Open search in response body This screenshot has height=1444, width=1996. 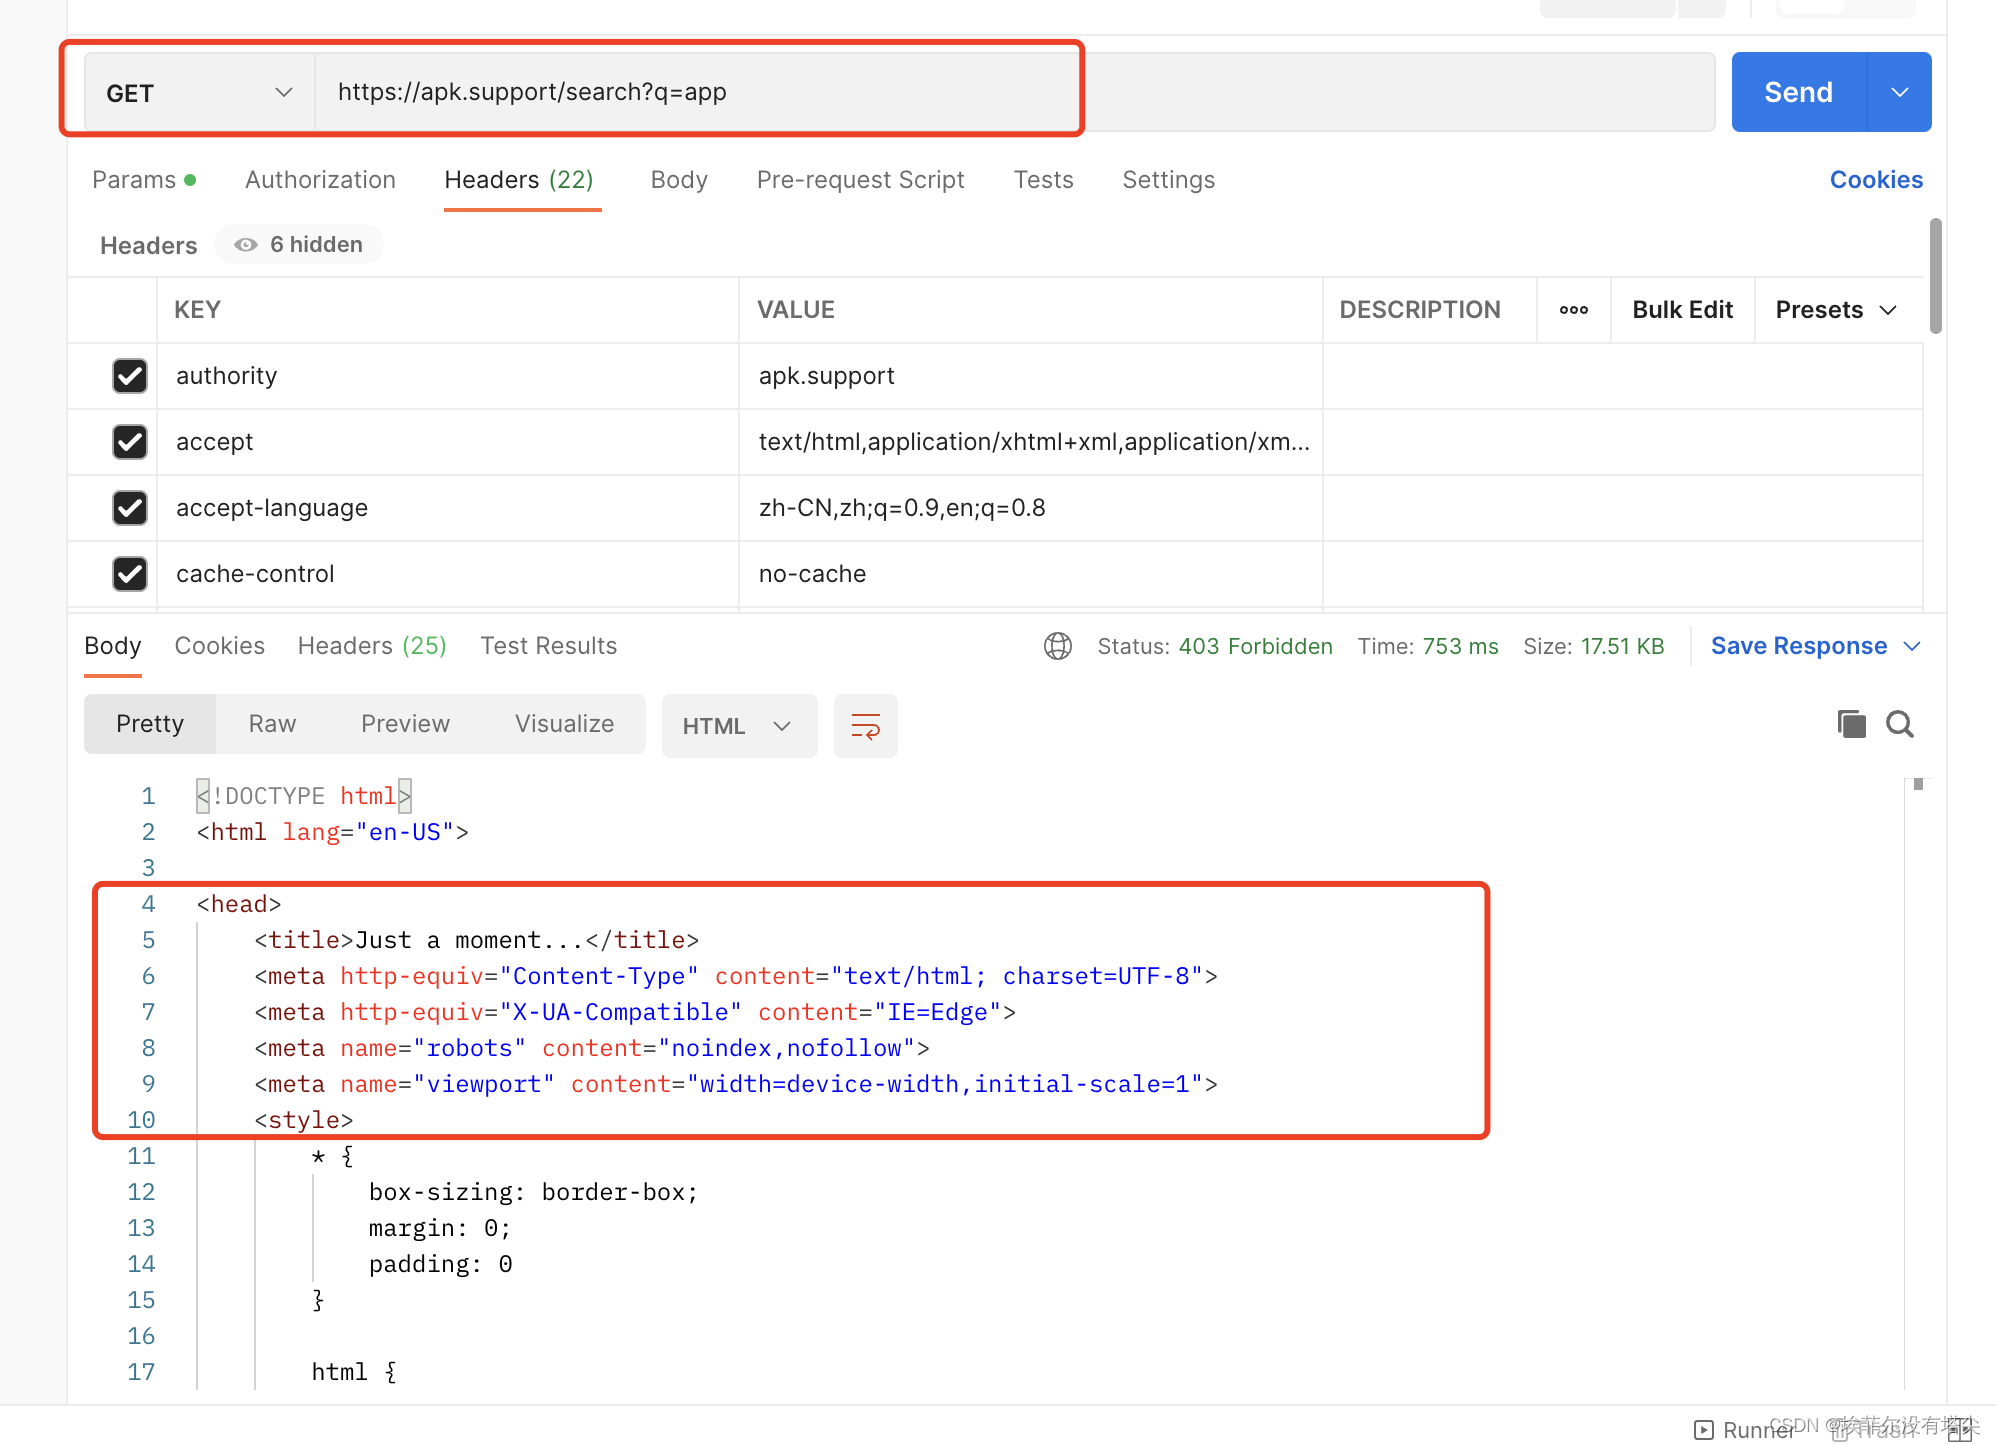click(1900, 724)
